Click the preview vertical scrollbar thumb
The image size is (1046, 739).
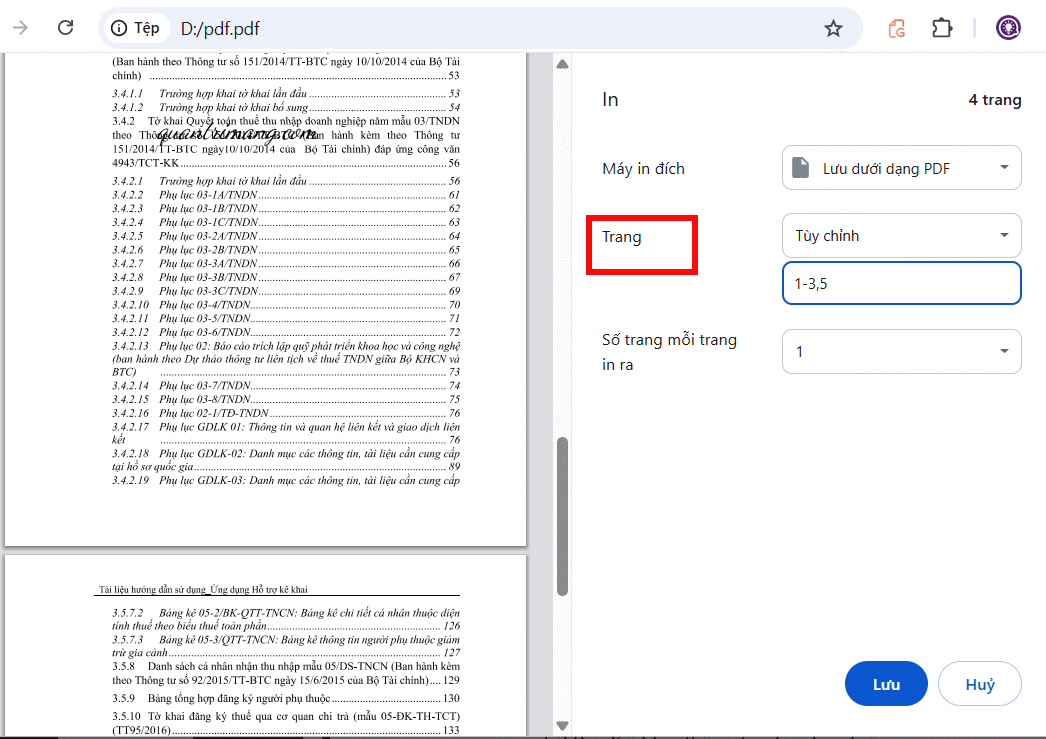(562, 516)
